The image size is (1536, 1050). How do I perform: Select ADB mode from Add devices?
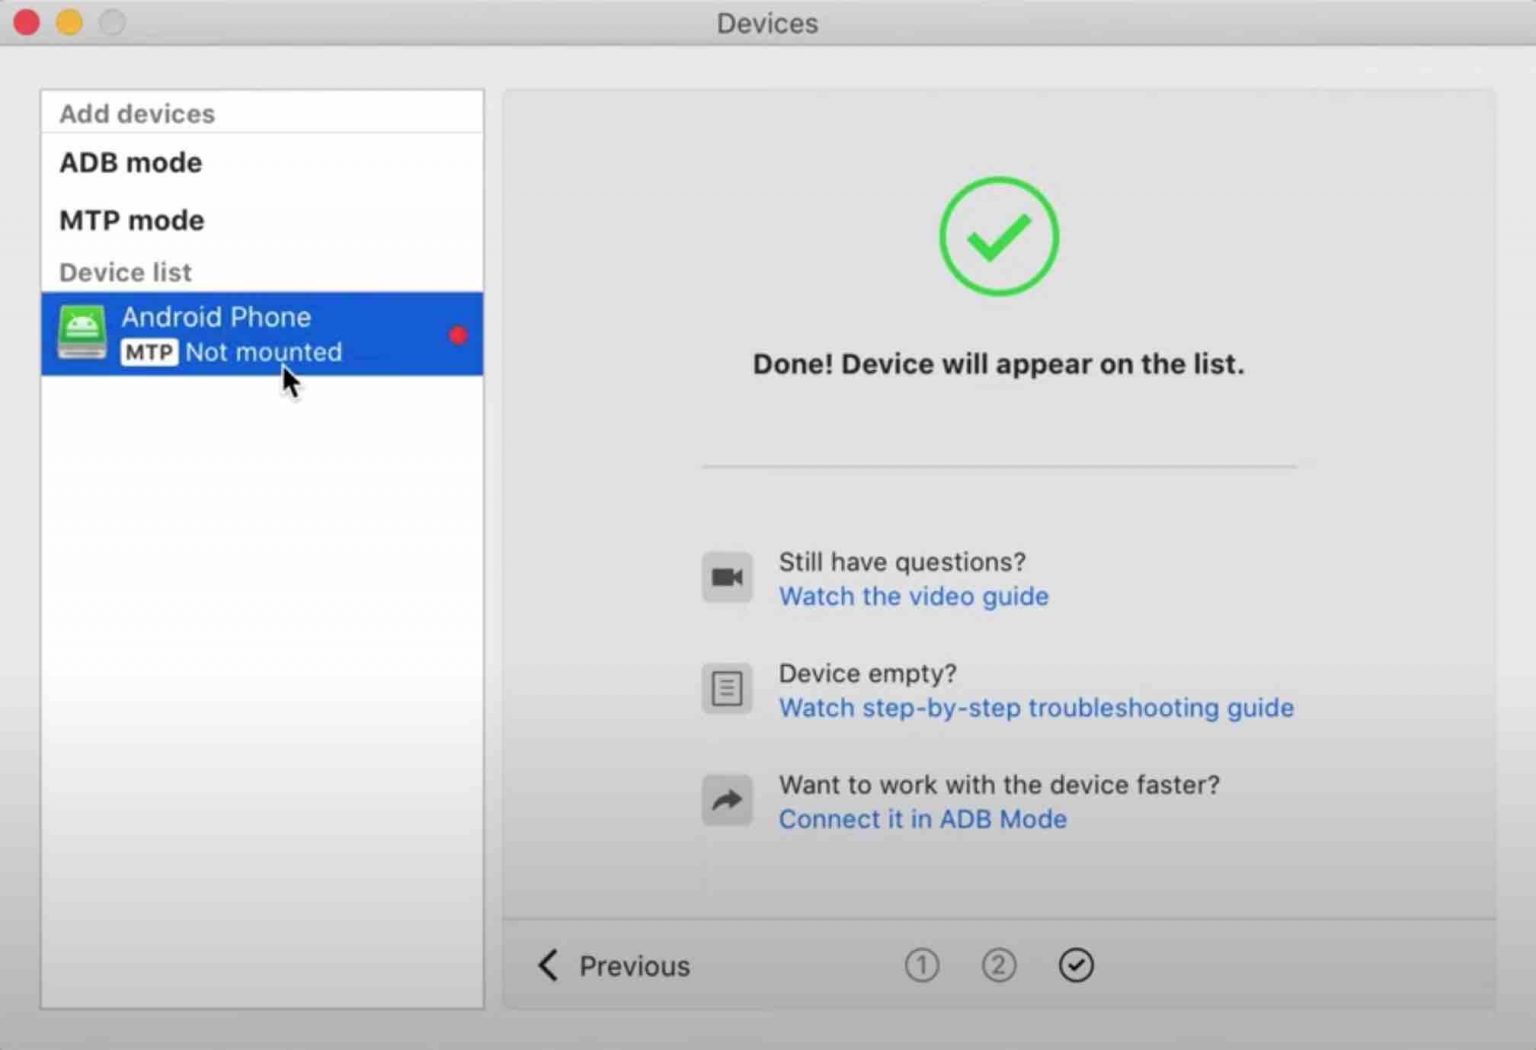130,162
